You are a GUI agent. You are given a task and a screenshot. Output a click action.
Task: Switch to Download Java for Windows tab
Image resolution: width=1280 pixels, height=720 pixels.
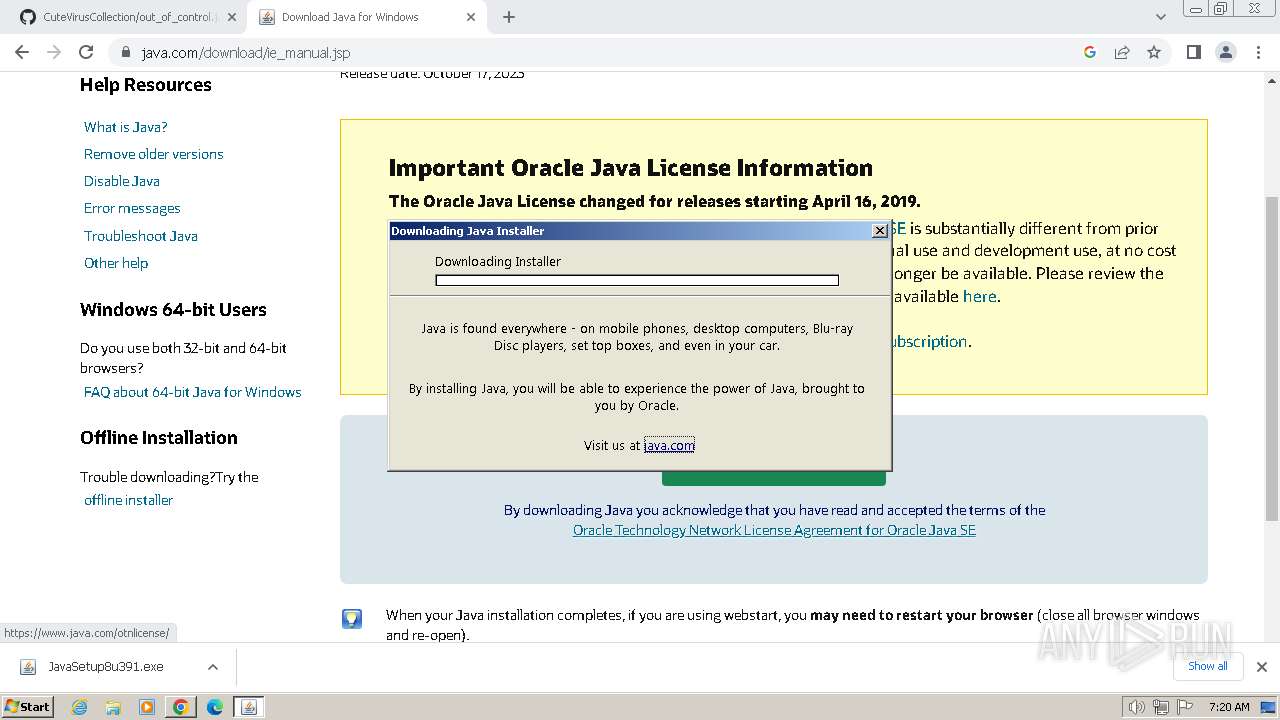click(x=350, y=17)
